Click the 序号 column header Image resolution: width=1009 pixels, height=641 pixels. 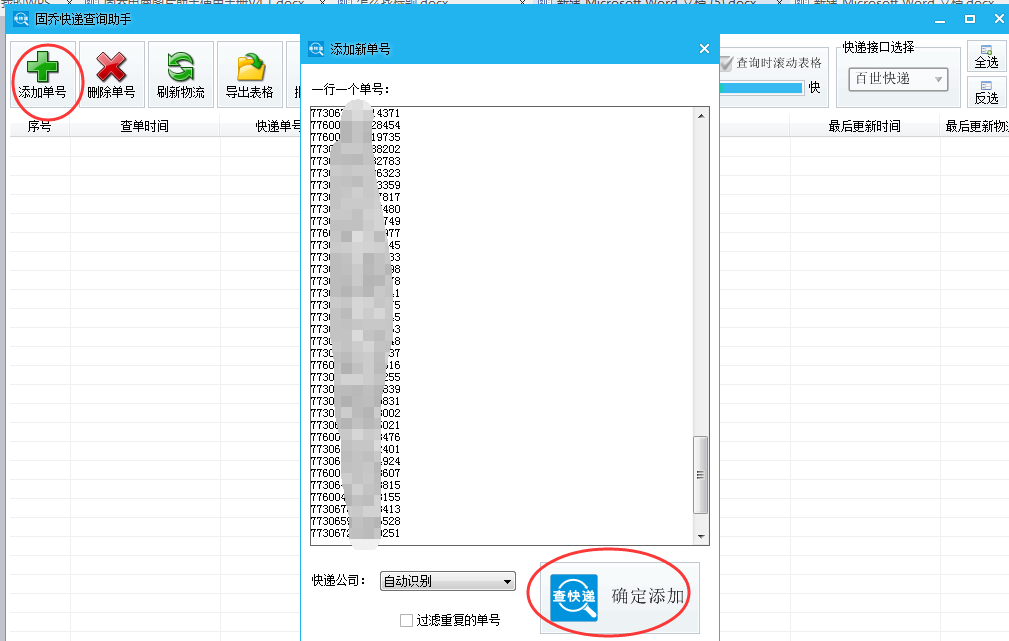point(39,127)
